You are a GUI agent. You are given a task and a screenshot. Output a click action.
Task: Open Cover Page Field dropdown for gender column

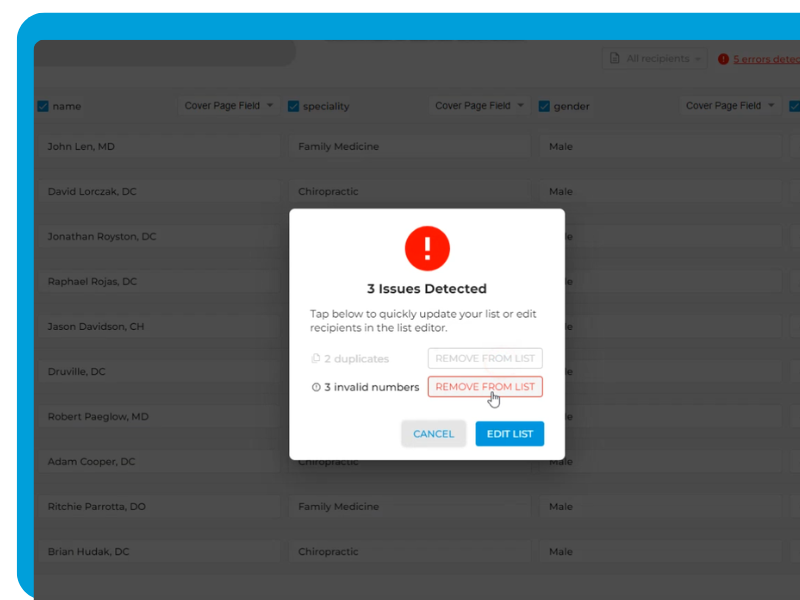(x=731, y=106)
